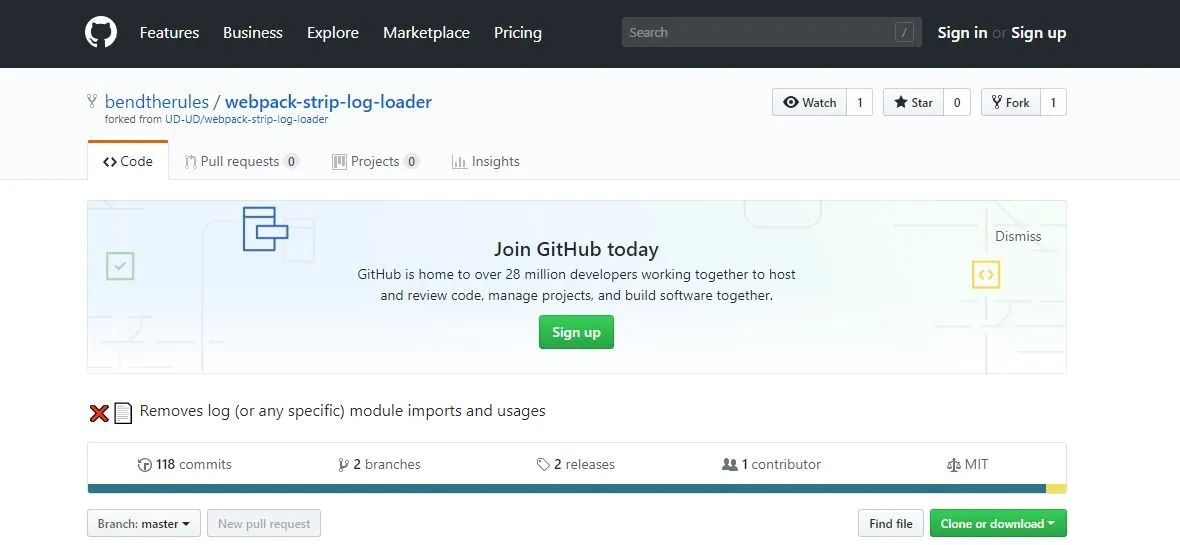The image size is (1180, 545).
Task: Click the New pull request button
Action: (264, 523)
